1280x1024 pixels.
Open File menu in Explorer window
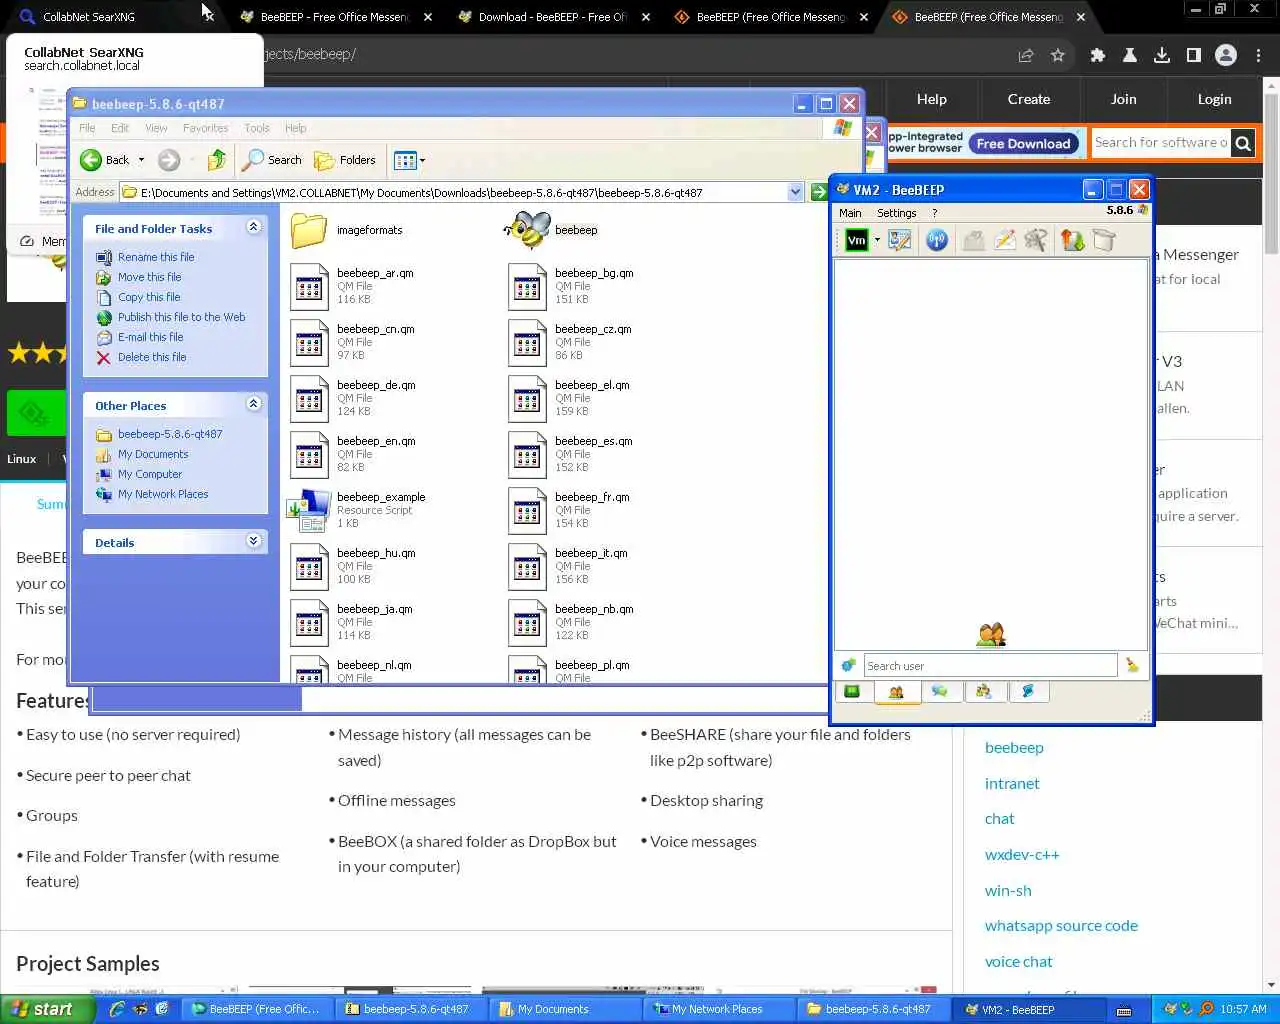(87, 128)
